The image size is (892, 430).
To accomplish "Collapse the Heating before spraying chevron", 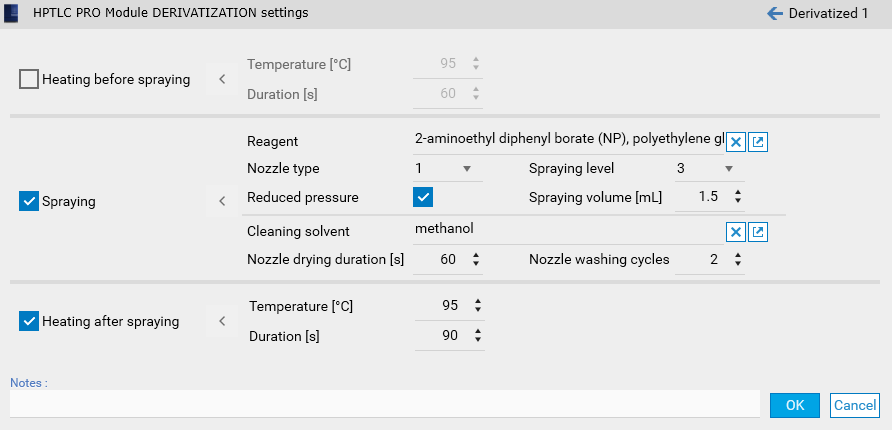I will point(222,79).
